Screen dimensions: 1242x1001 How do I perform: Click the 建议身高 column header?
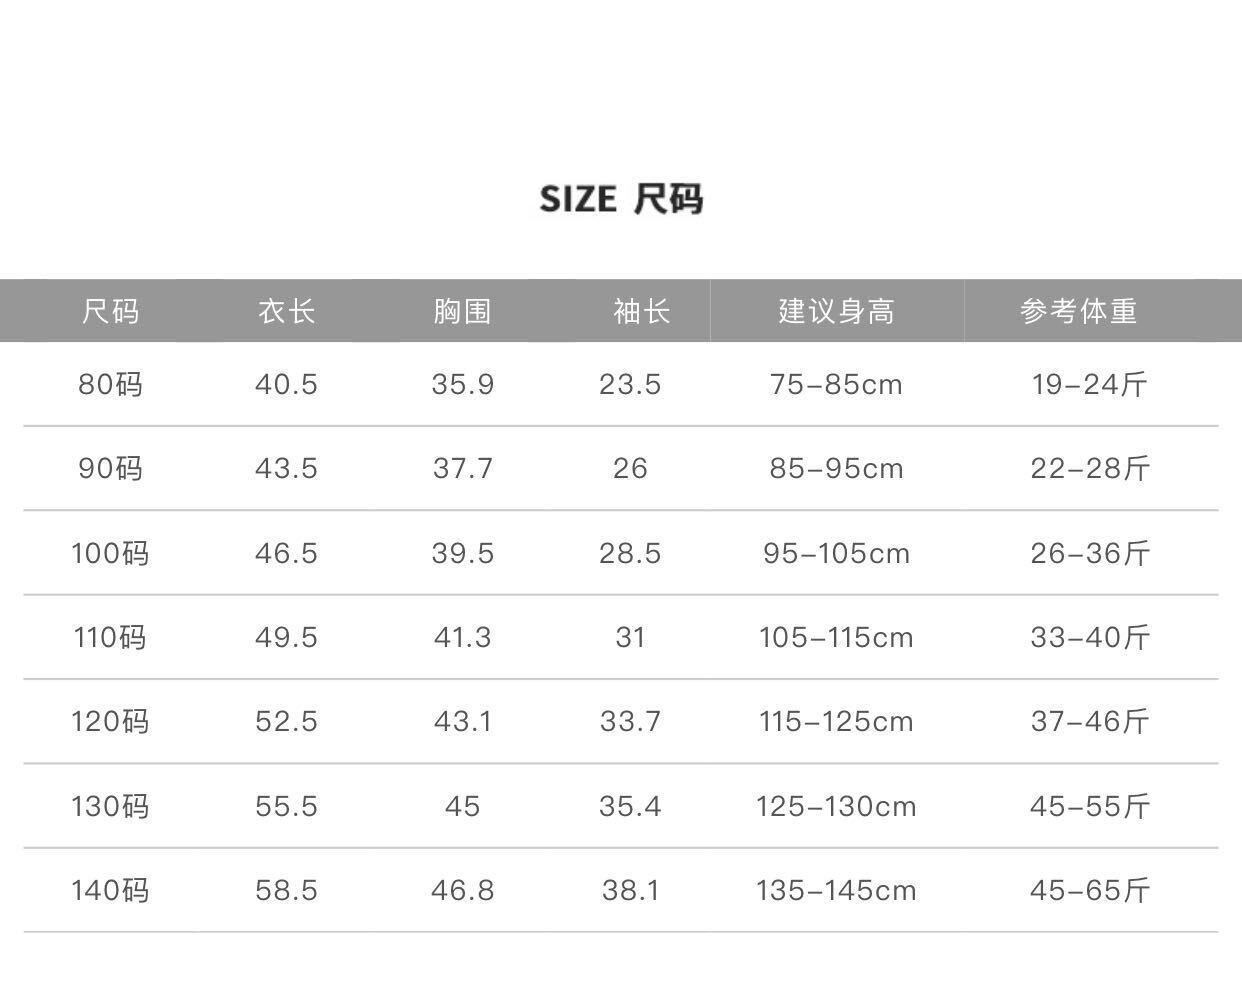[x=837, y=311]
